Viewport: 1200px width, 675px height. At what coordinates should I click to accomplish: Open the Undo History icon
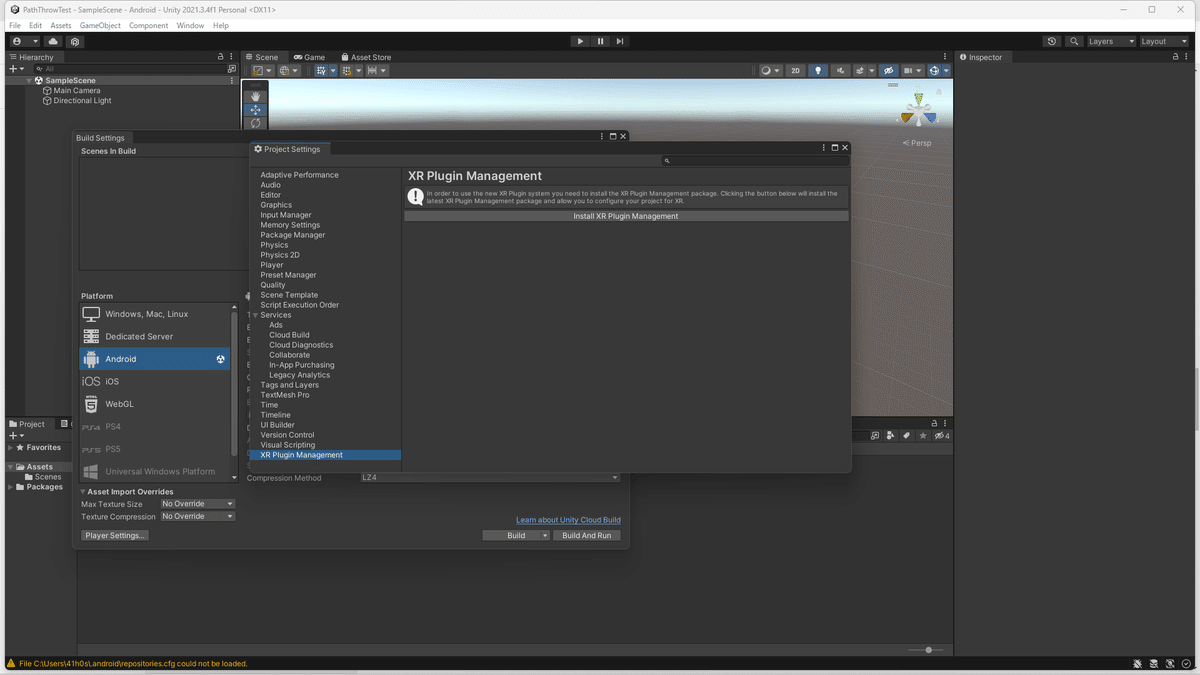point(1052,42)
